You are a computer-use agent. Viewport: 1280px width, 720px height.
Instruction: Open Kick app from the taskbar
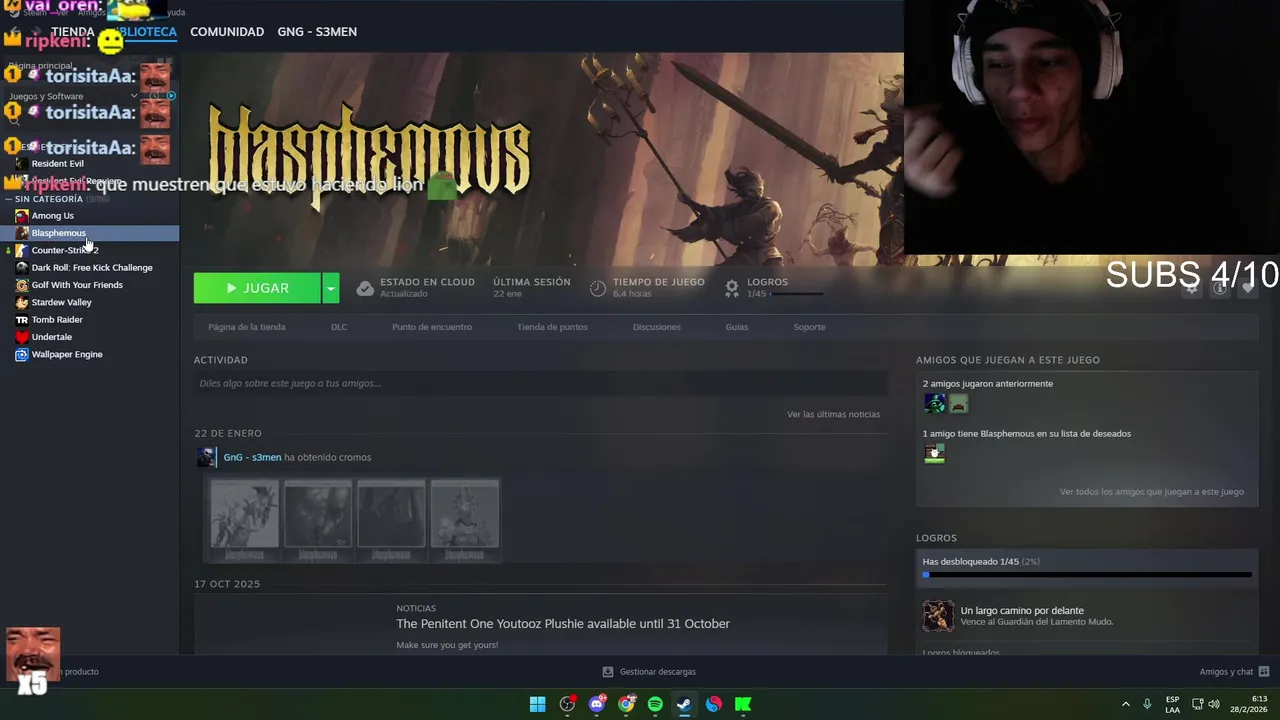coord(743,704)
